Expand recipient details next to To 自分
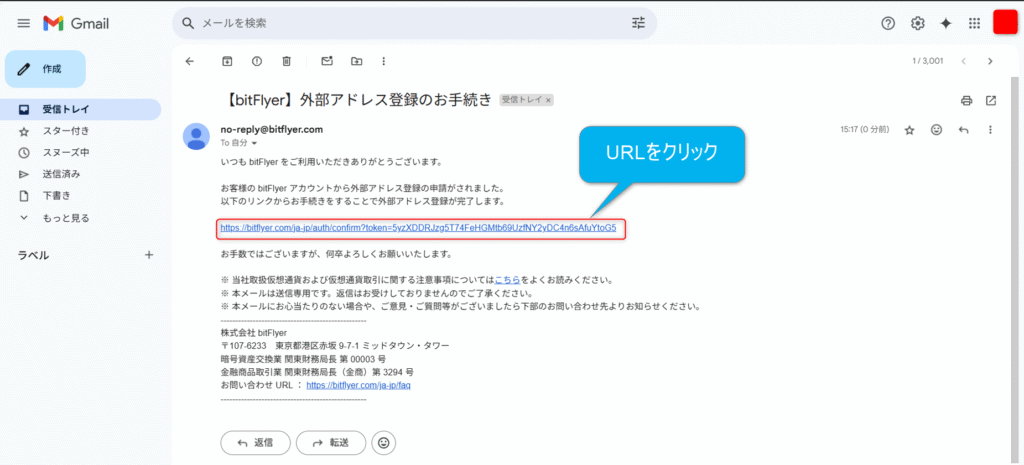 click(x=254, y=143)
